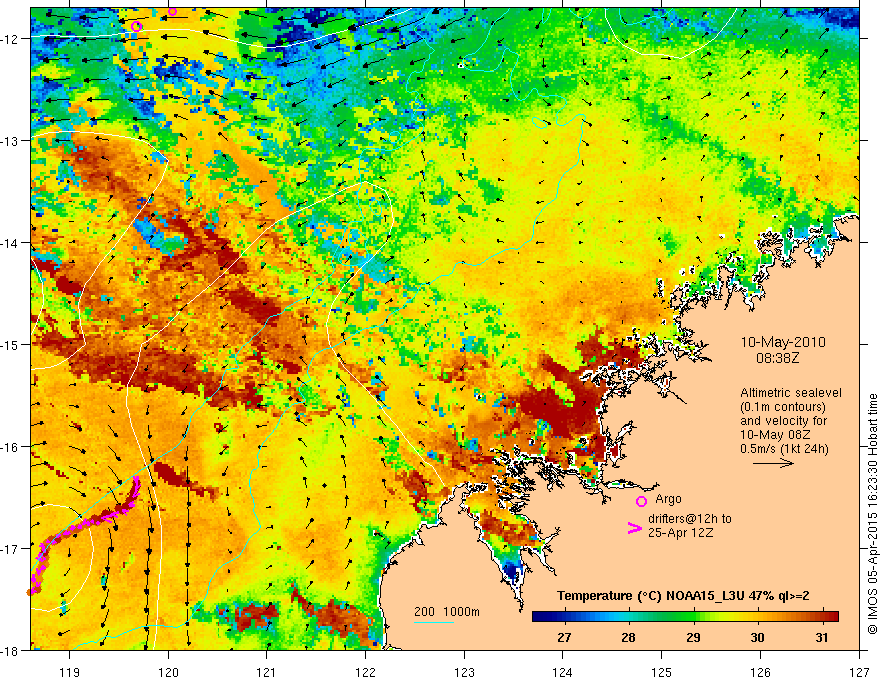Viewport: 880px width, 680px height.
Task: Click the latitude axis label -16
Action: pos(11,447)
